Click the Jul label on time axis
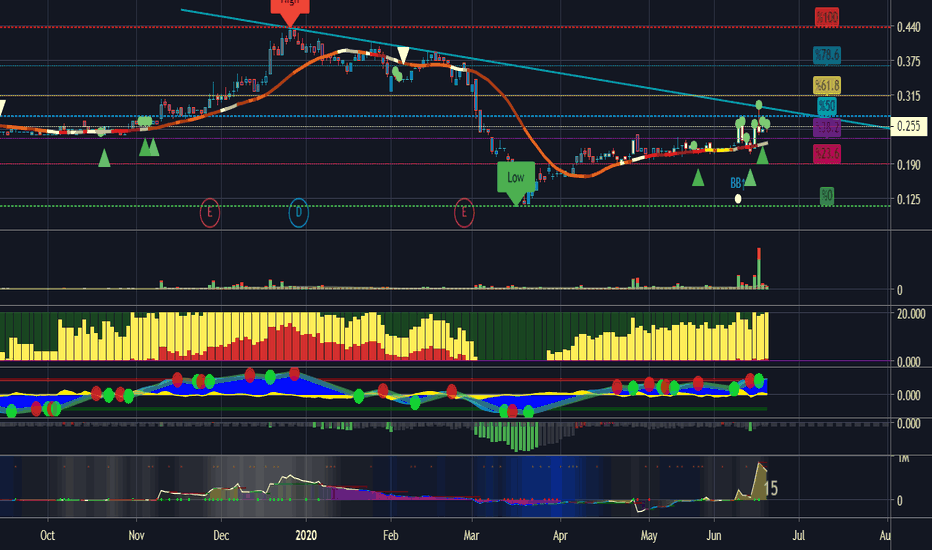Image resolution: width=932 pixels, height=550 pixels. (799, 535)
